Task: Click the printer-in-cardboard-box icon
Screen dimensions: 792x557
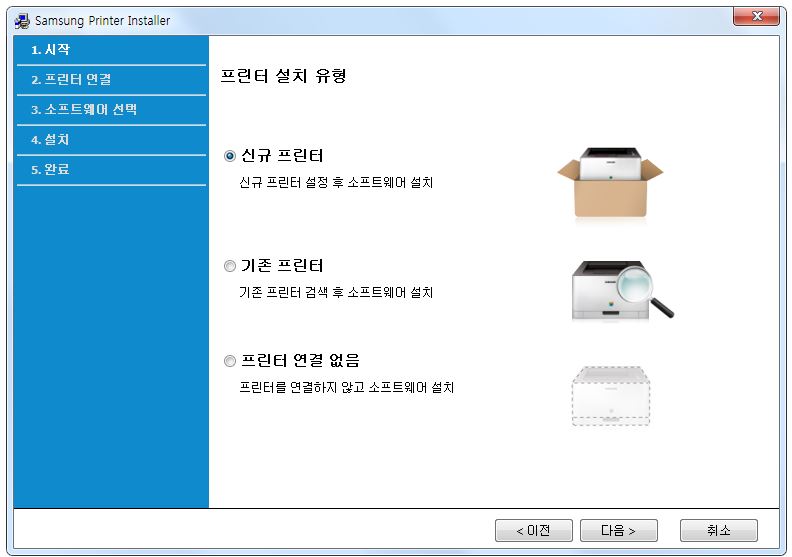Action: pos(610,183)
